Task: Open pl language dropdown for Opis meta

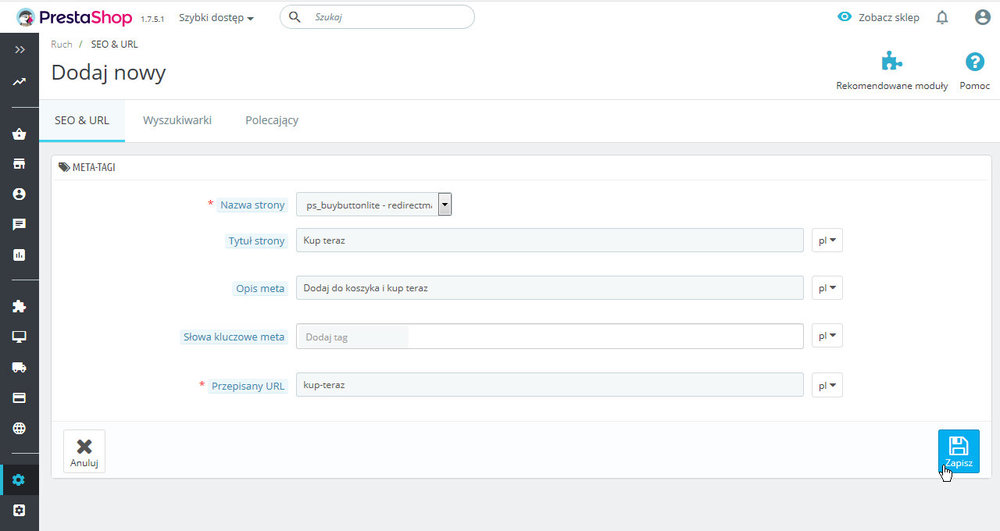Action: (827, 288)
